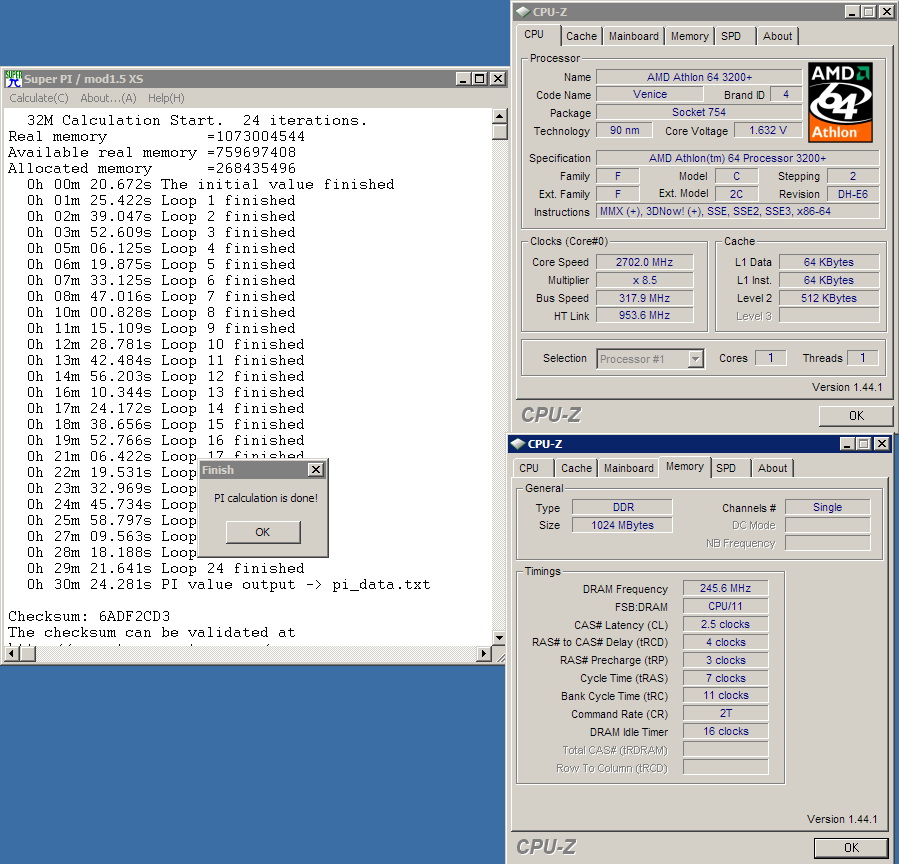Minimize the Super PI window
The height and width of the screenshot is (864, 899).
tap(464, 79)
